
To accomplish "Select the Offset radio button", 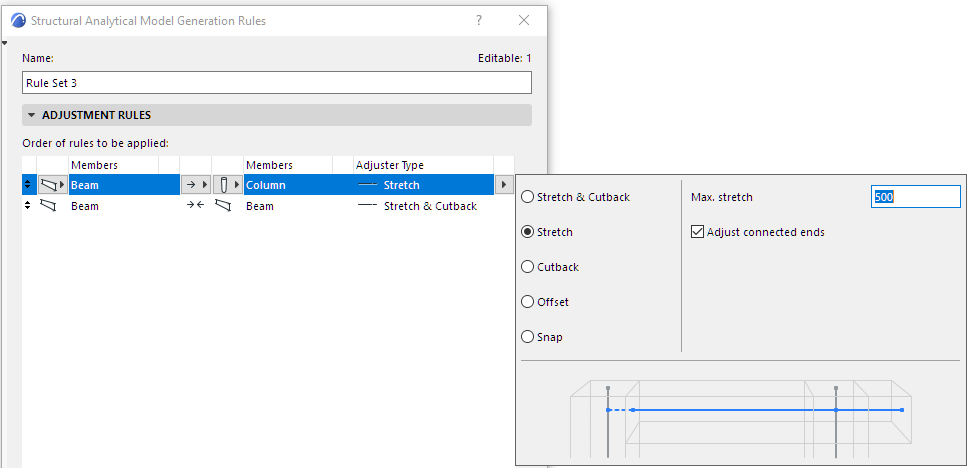I will (x=528, y=302).
